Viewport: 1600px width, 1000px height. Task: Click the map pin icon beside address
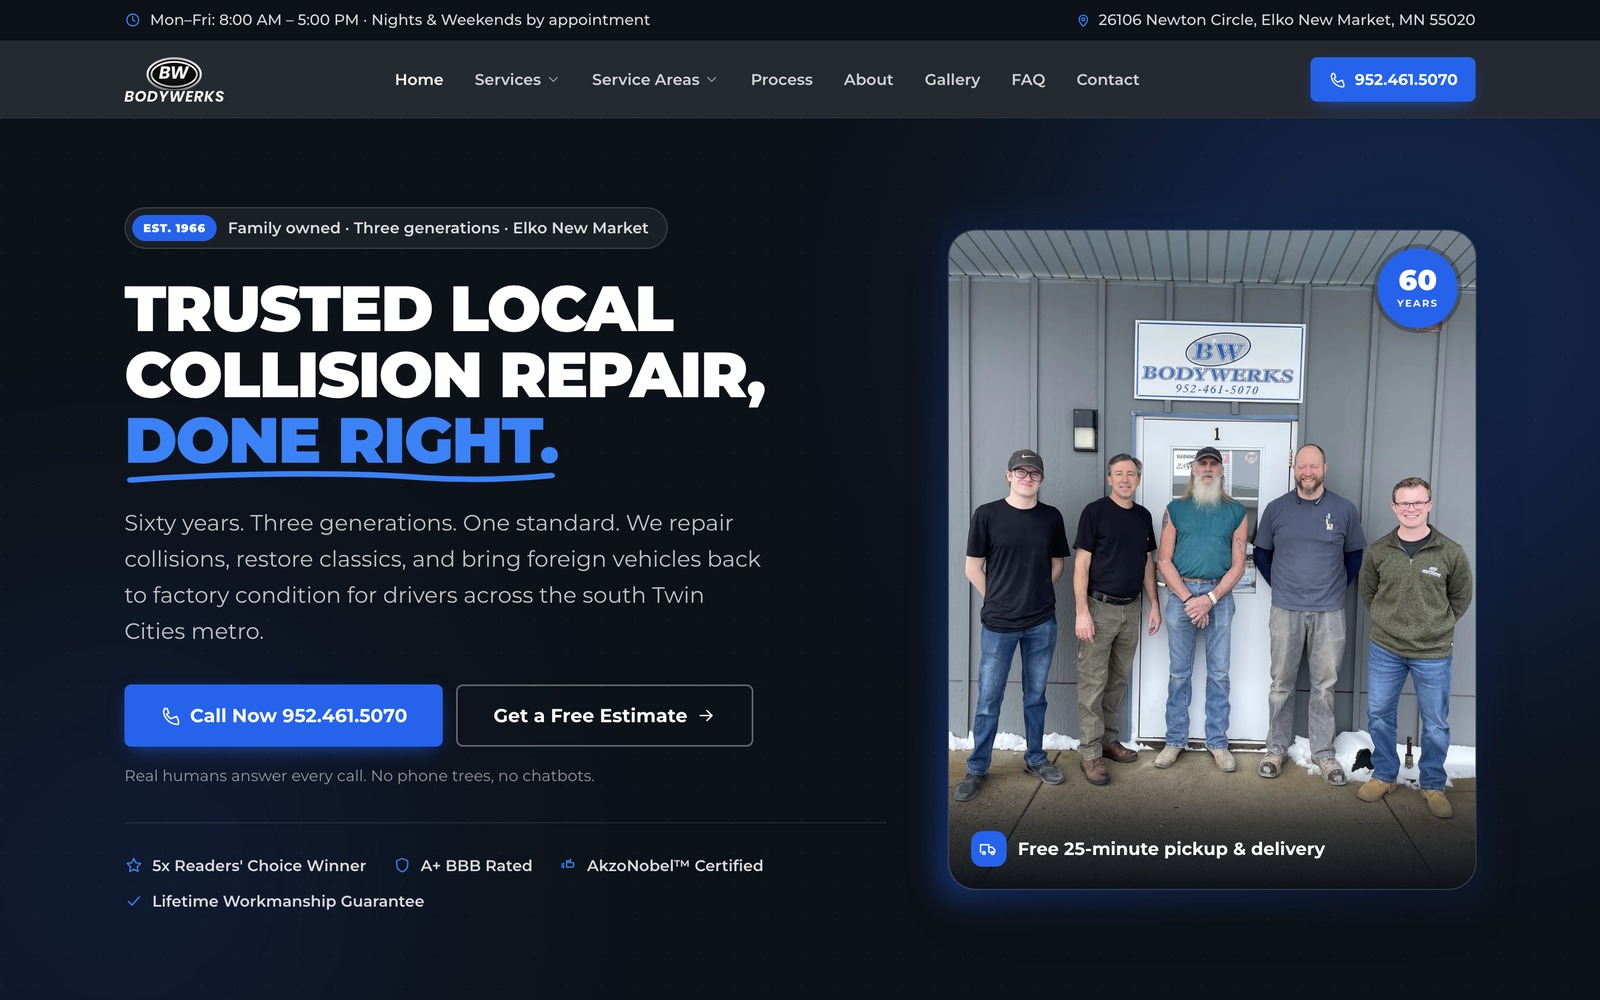tap(1083, 20)
